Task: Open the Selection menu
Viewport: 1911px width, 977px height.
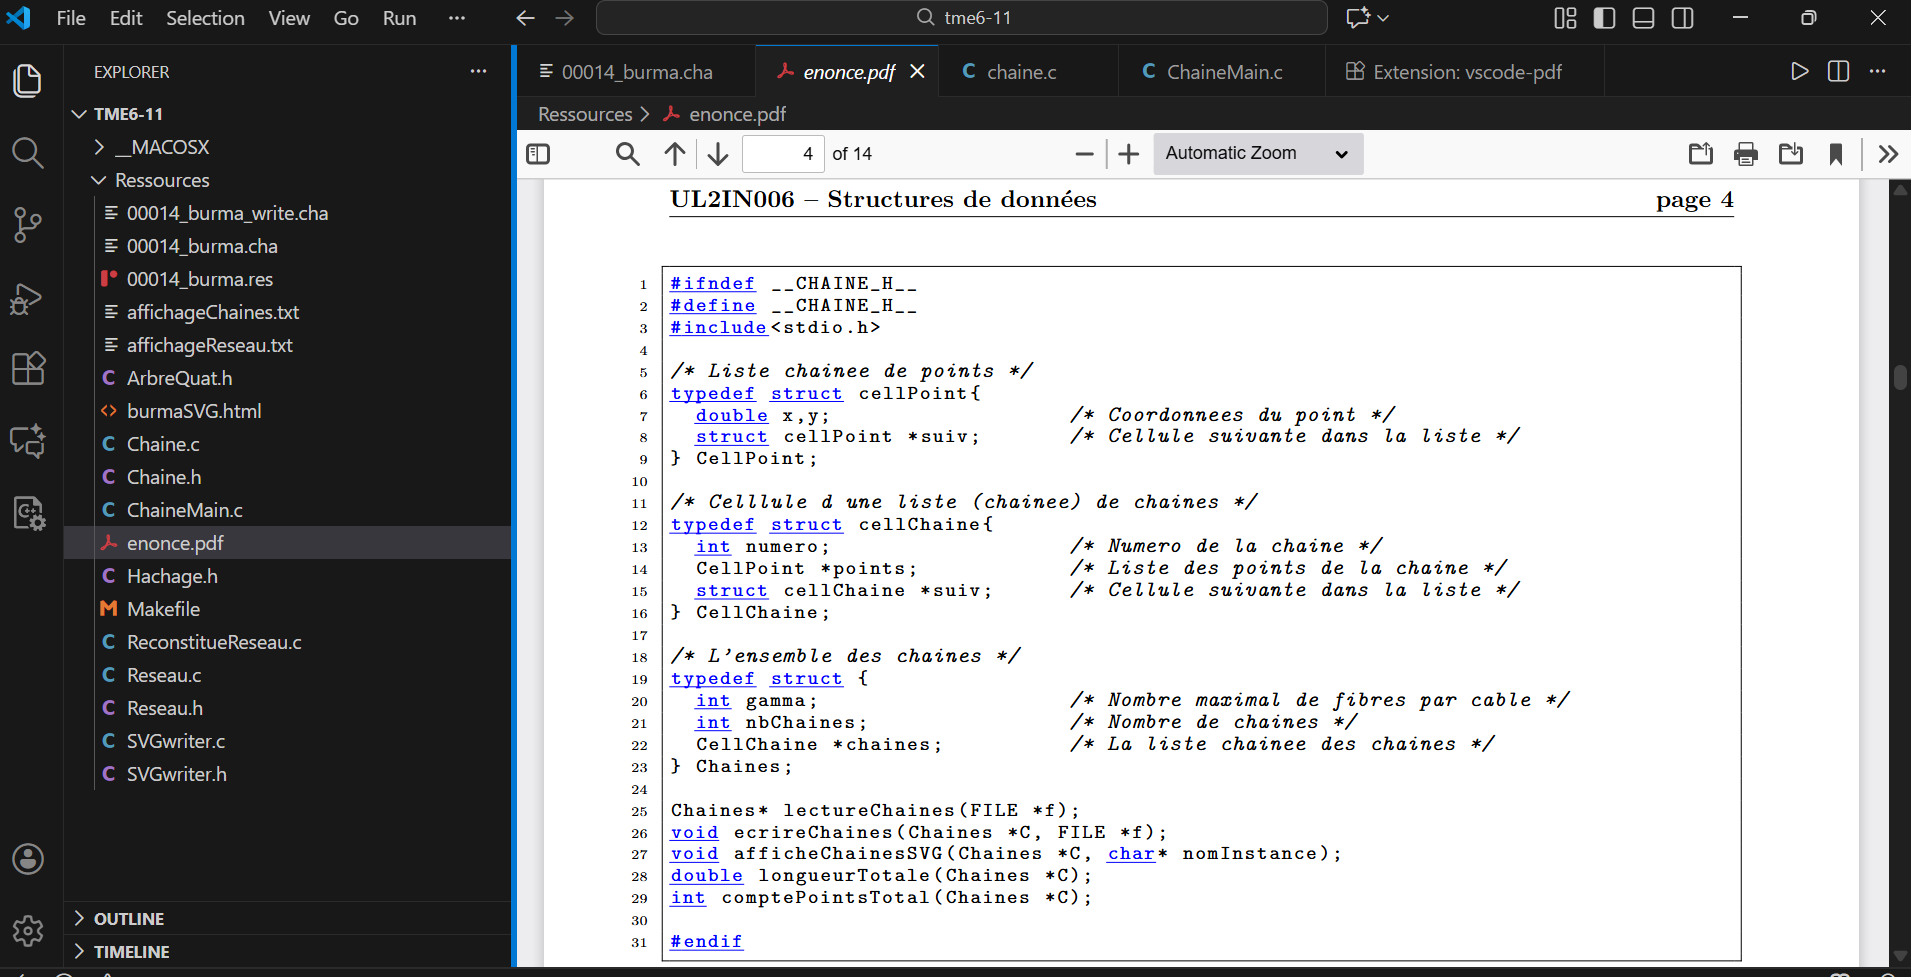Action: click(205, 18)
